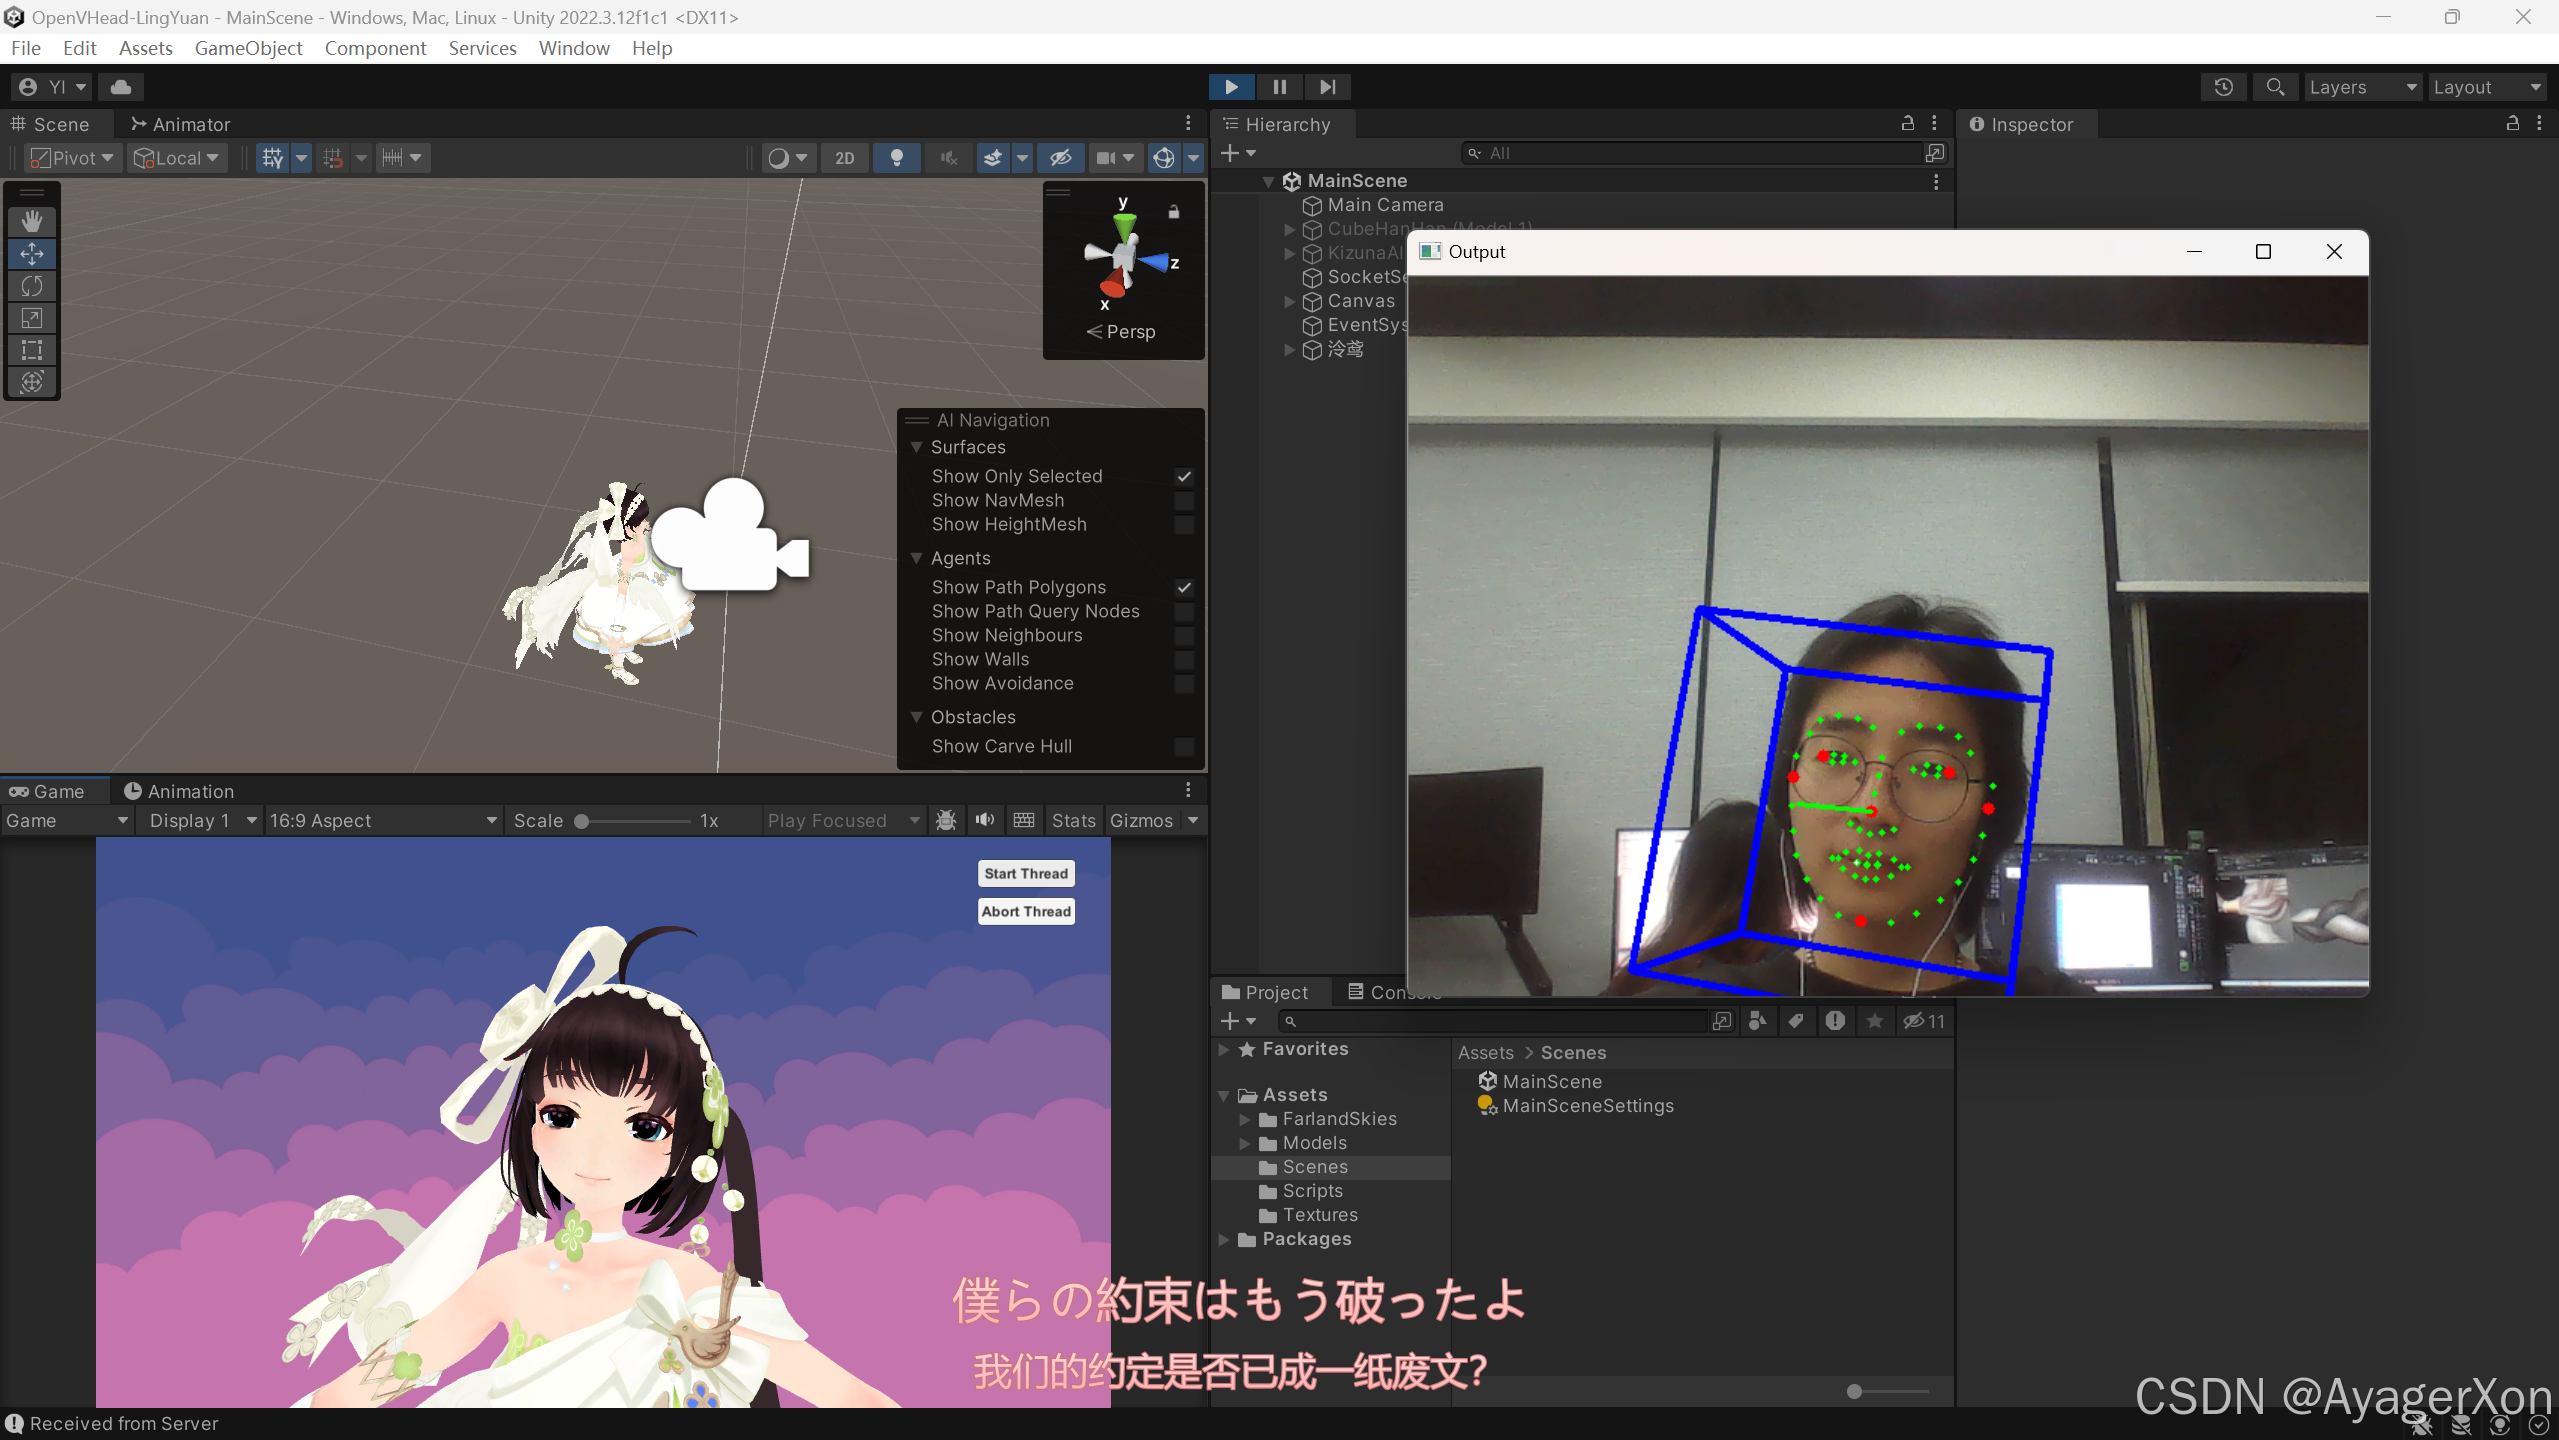2559x1440 pixels.
Task: Open the Display 1 dropdown
Action: coord(202,821)
